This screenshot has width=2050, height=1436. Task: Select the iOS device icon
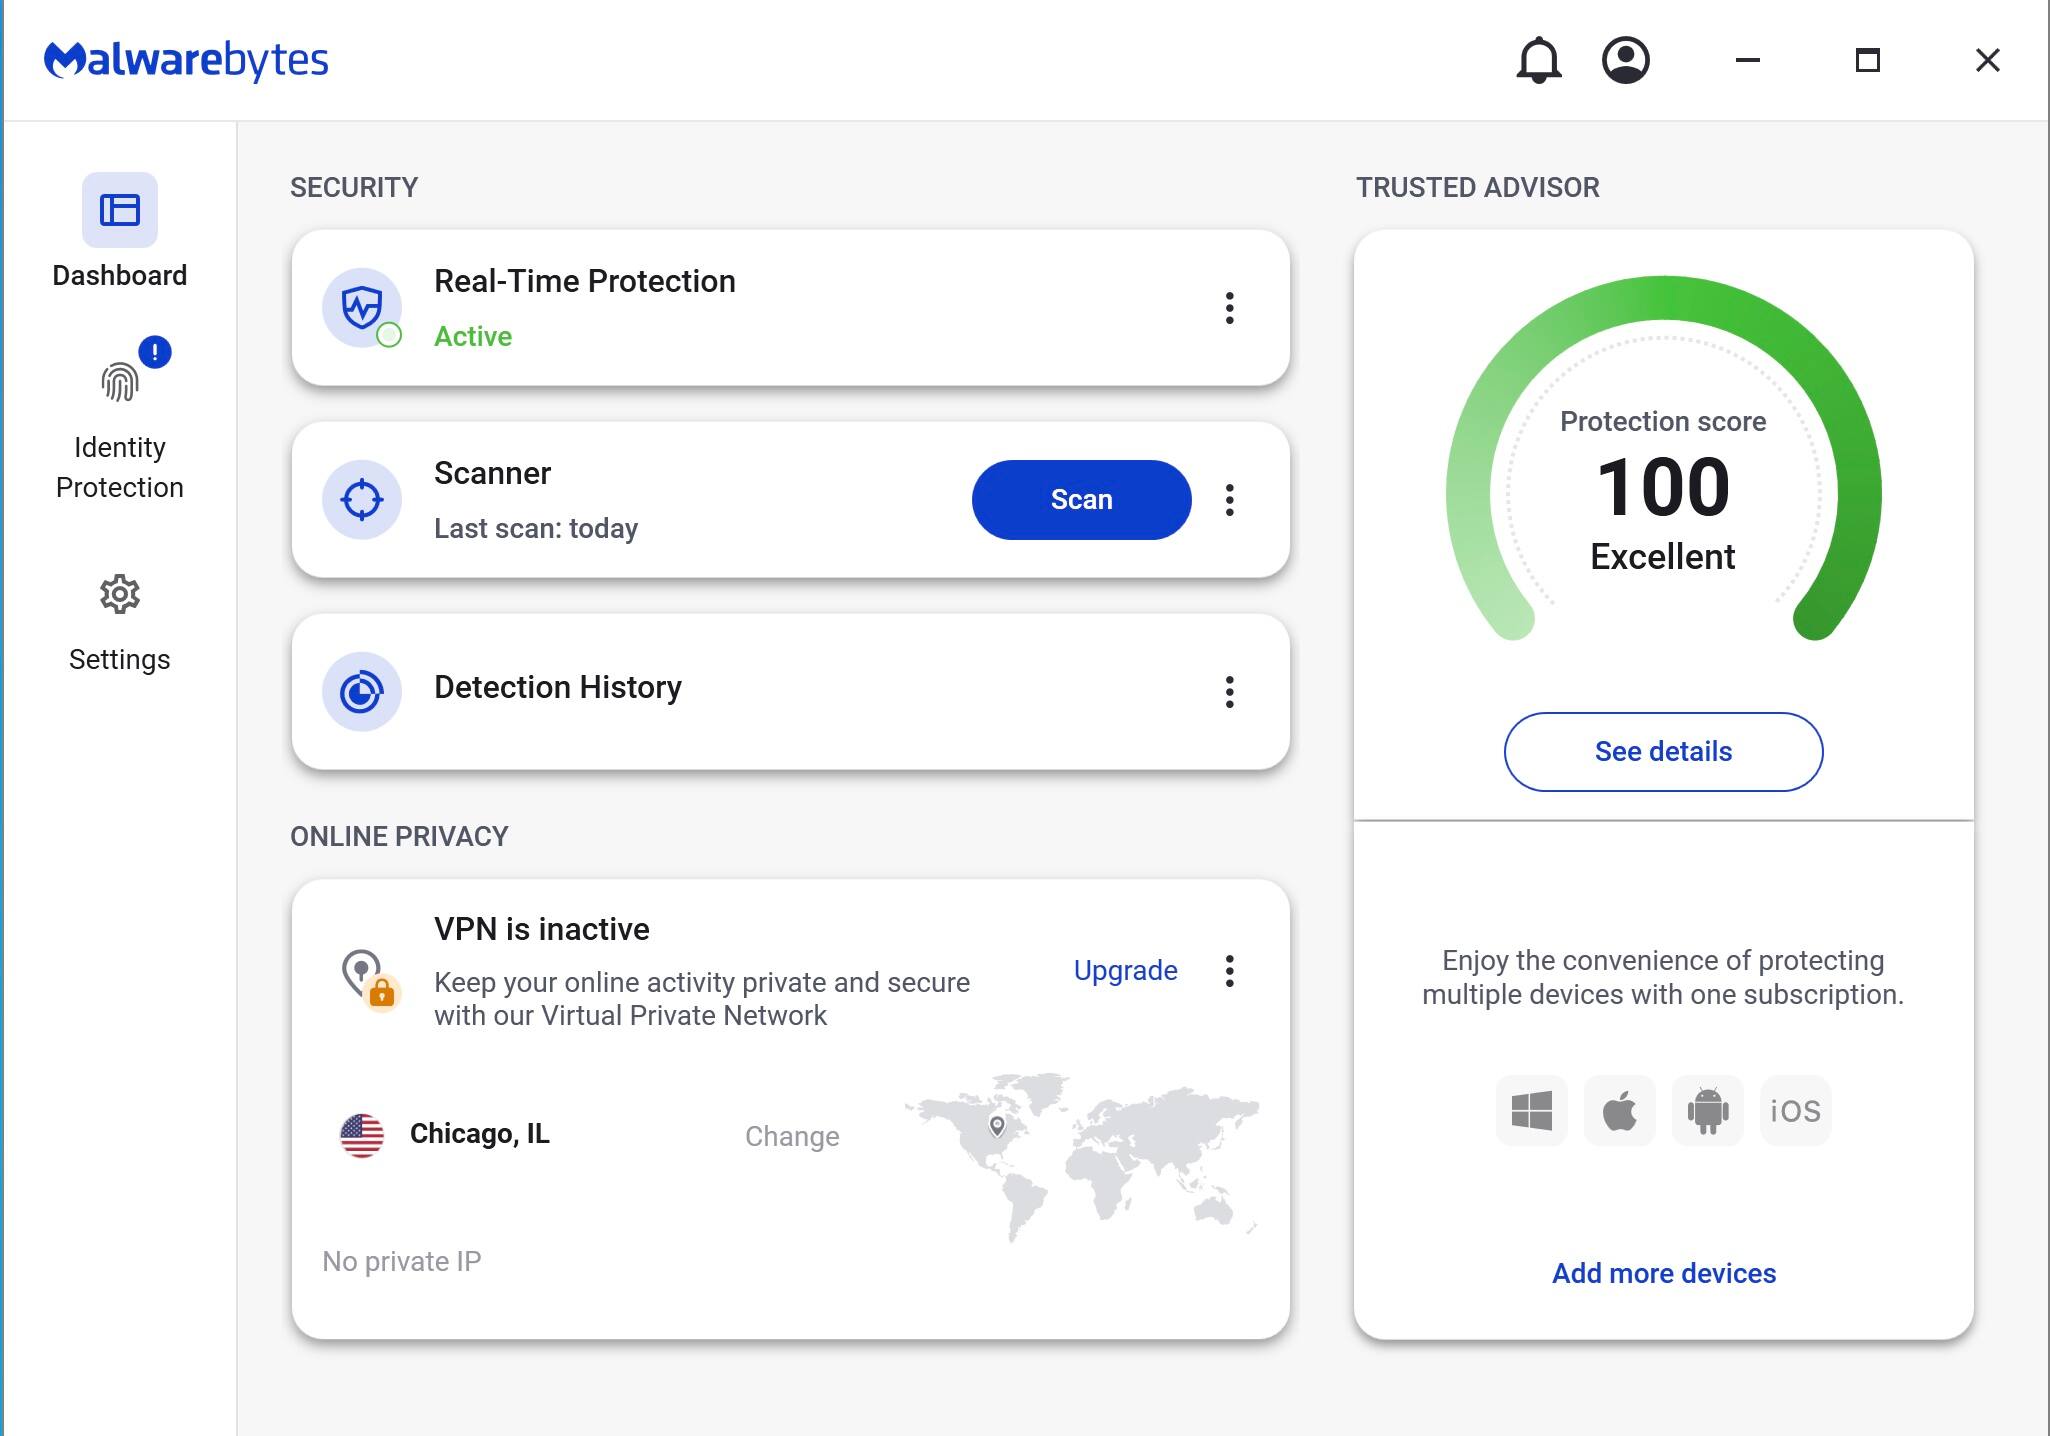click(1795, 1110)
